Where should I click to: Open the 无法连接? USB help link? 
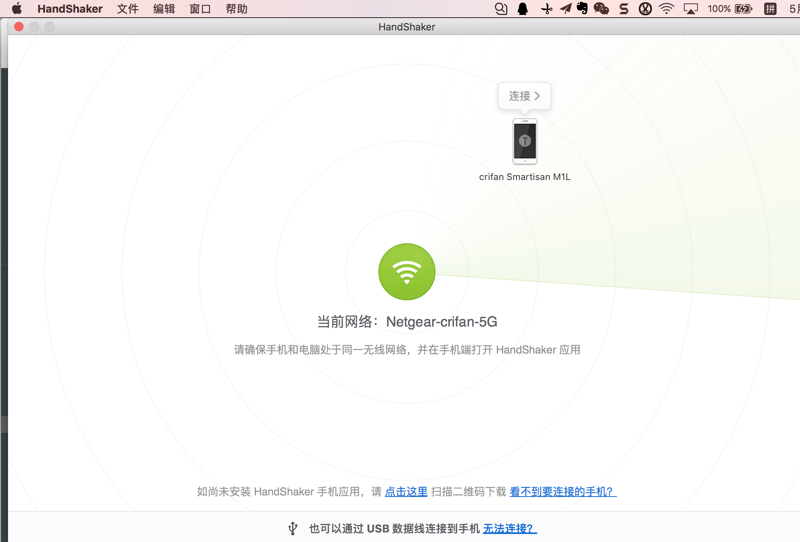(x=510, y=528)
